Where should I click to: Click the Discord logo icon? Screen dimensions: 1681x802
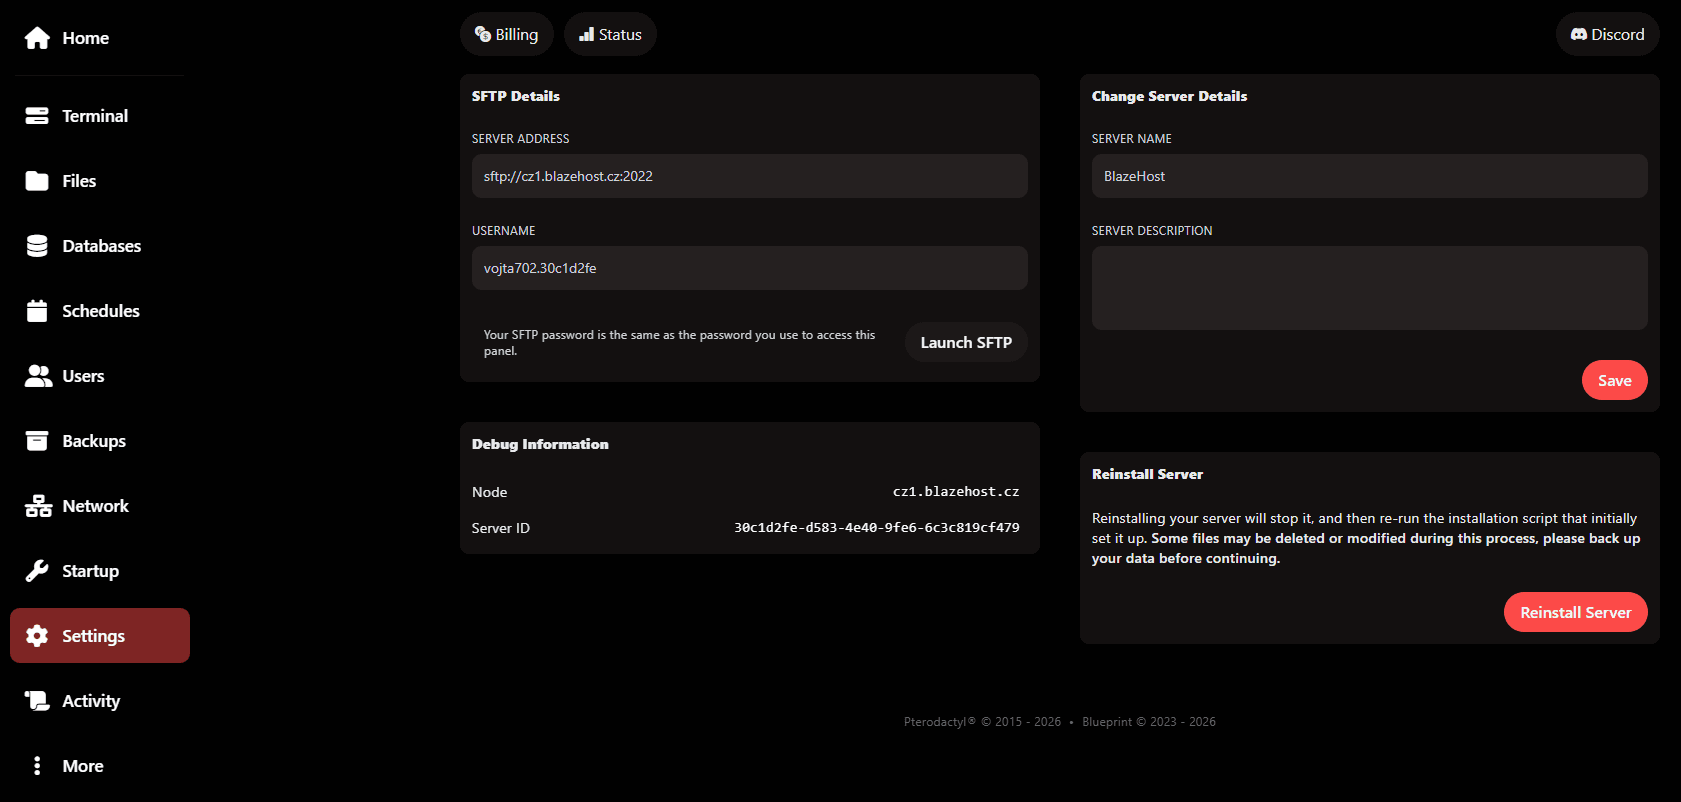pyautogui.click(x=1579, y=34)
